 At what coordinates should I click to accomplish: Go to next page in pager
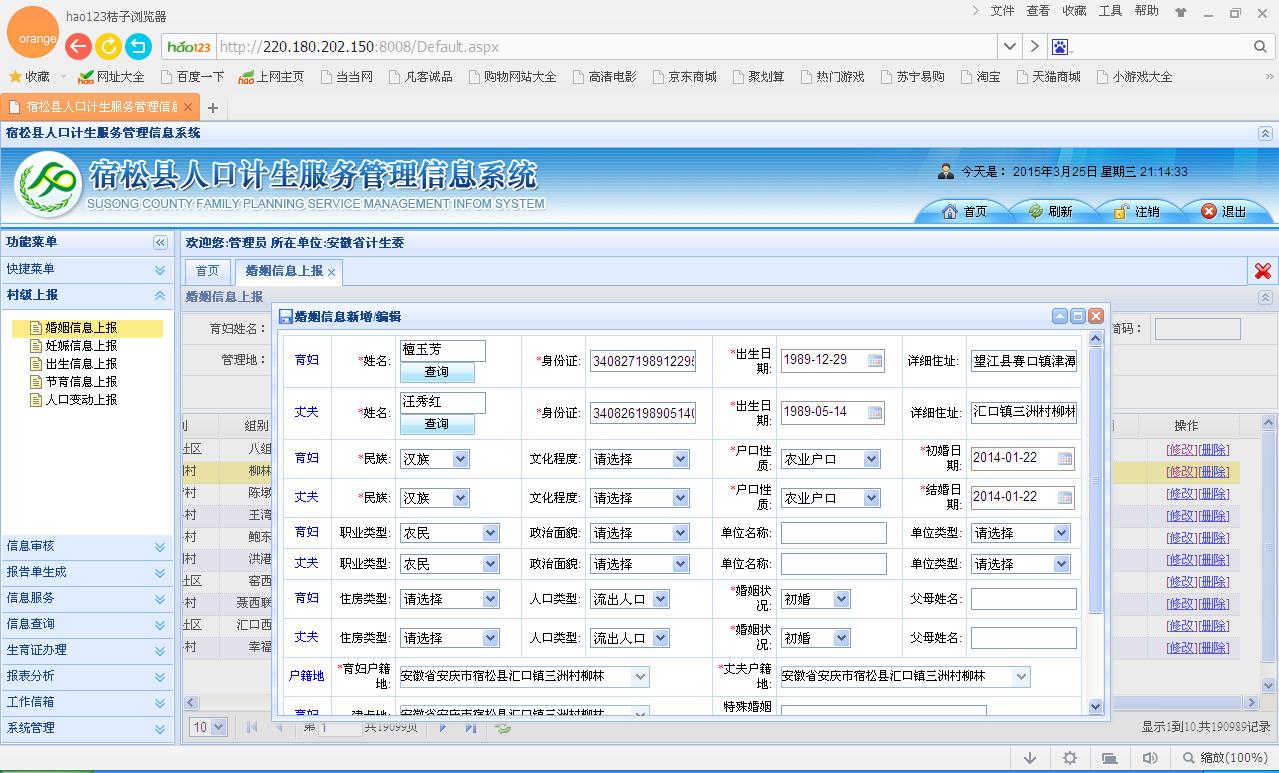(443, 727)
